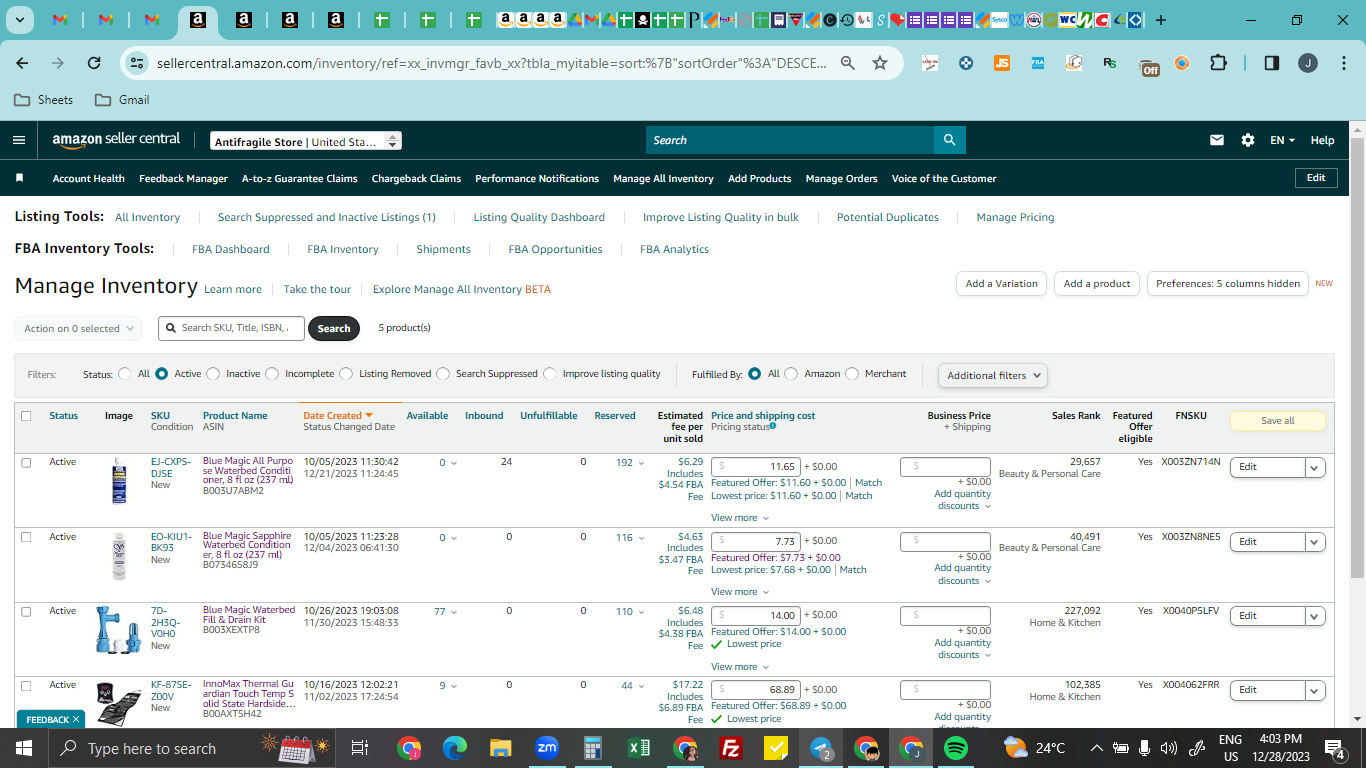The image size is (1366, 768).
Task: Open the Feedback Manager menu item
Action: 183,178
